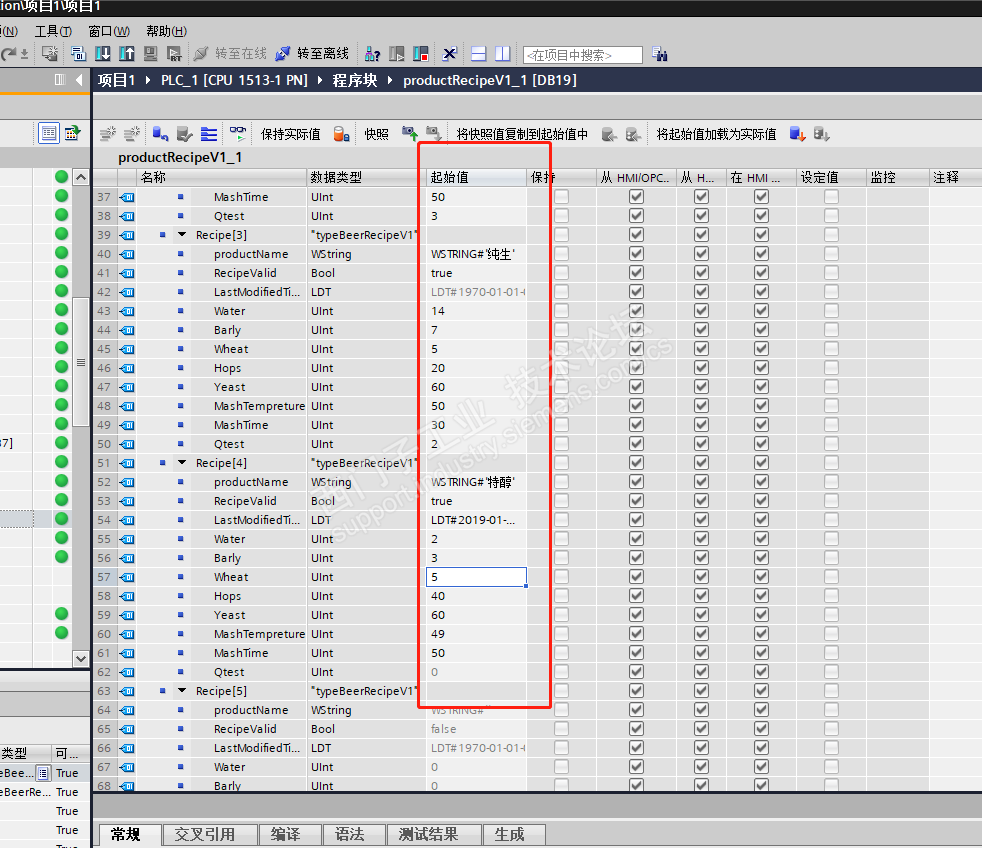
Task: Click the 转至离线 (Go offline) button
Action: pyautogui.click(x=313, y=54)
